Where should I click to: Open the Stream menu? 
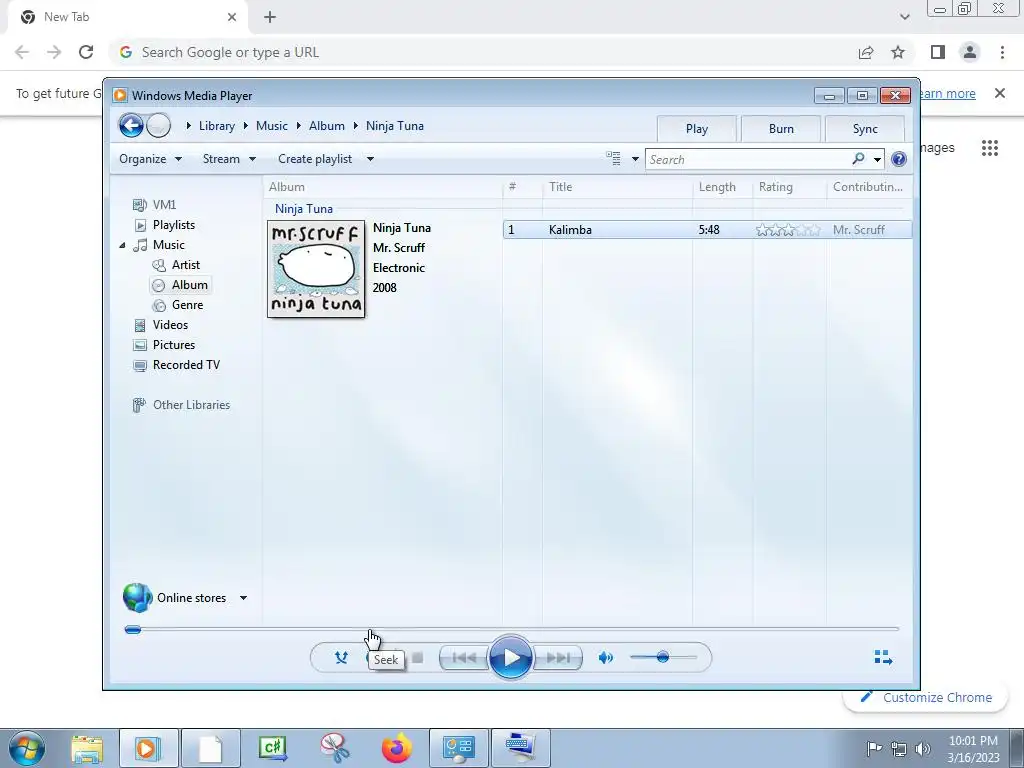click(229, 159)
